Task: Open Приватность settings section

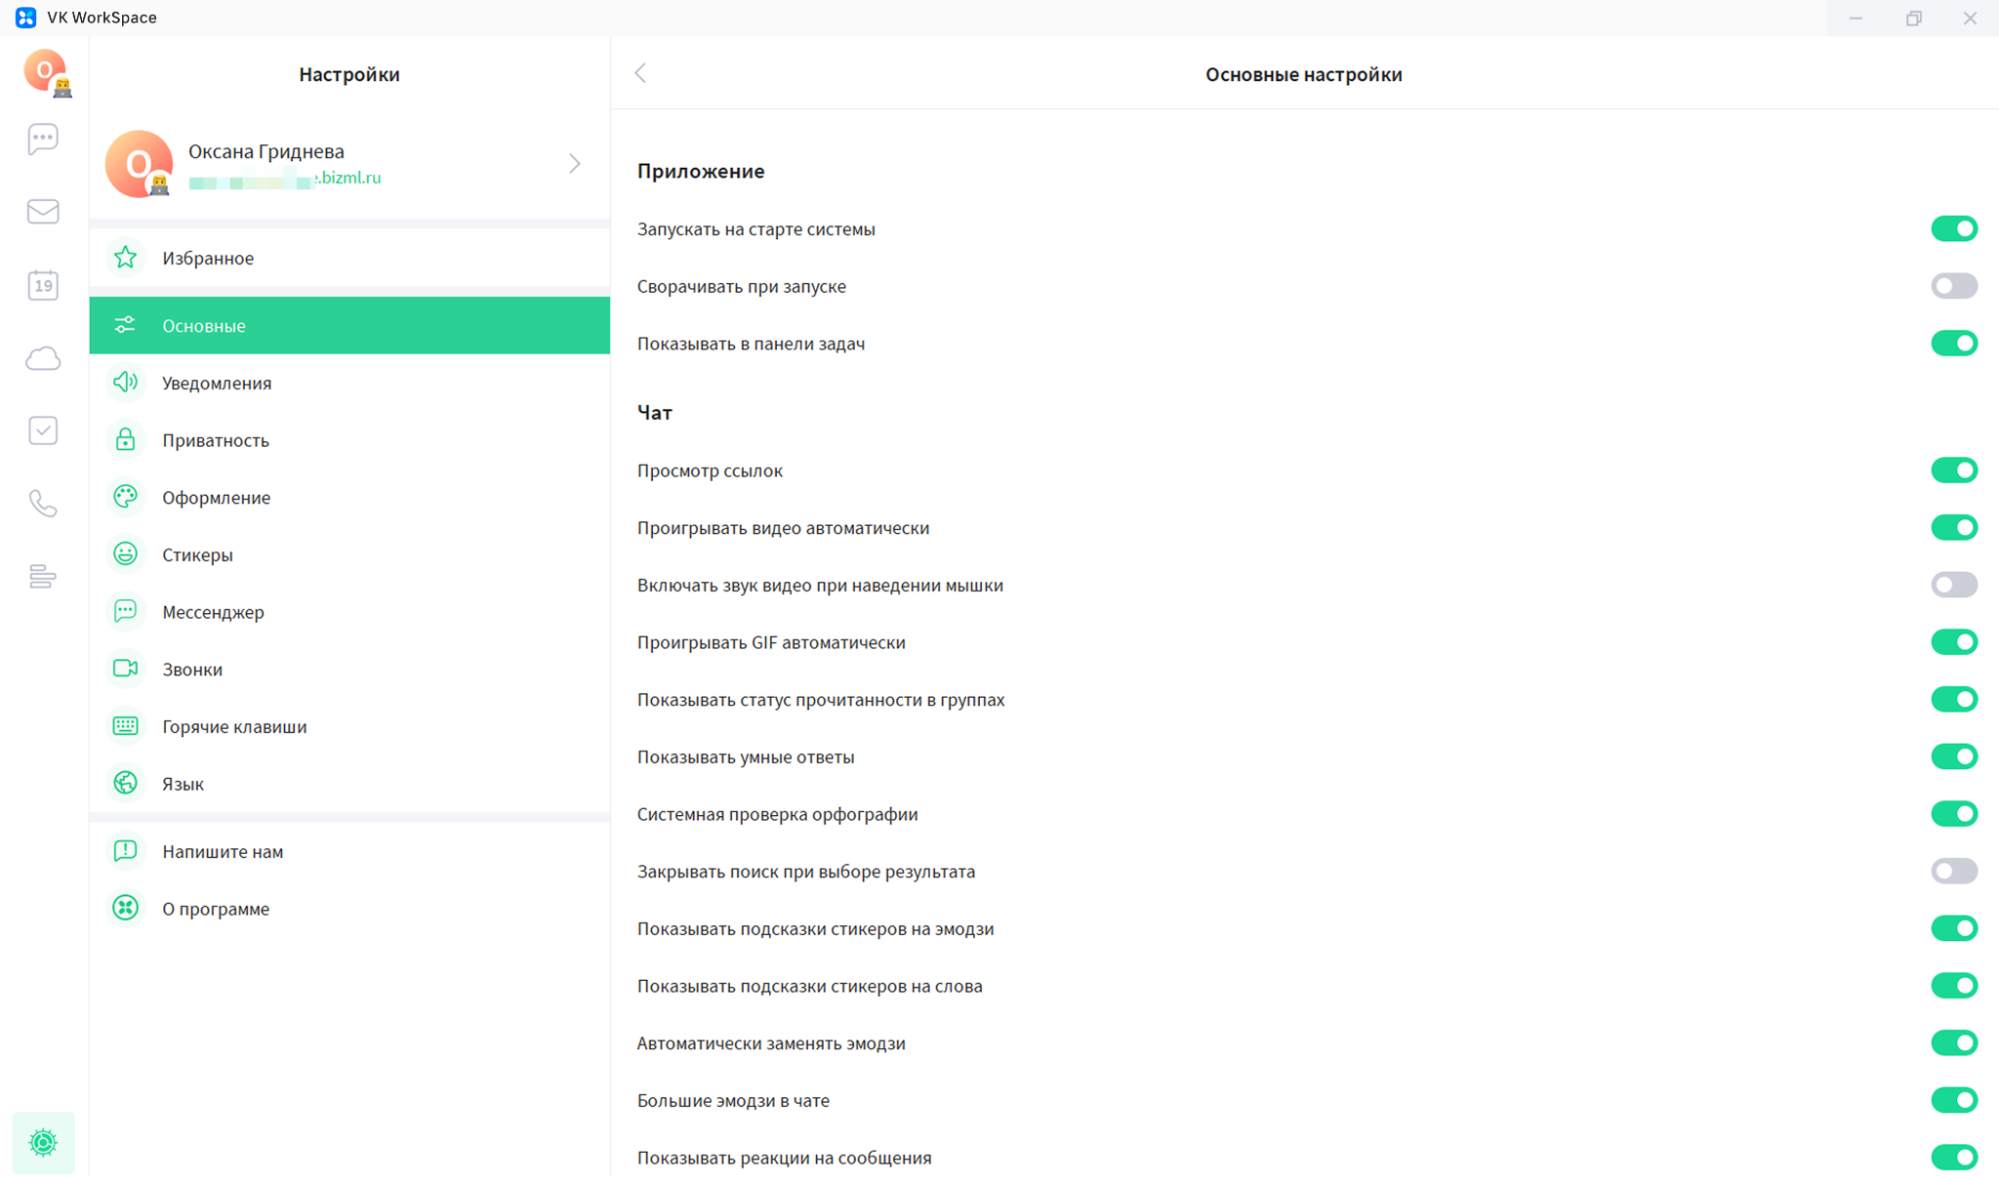Action: (x=216, y=440)
